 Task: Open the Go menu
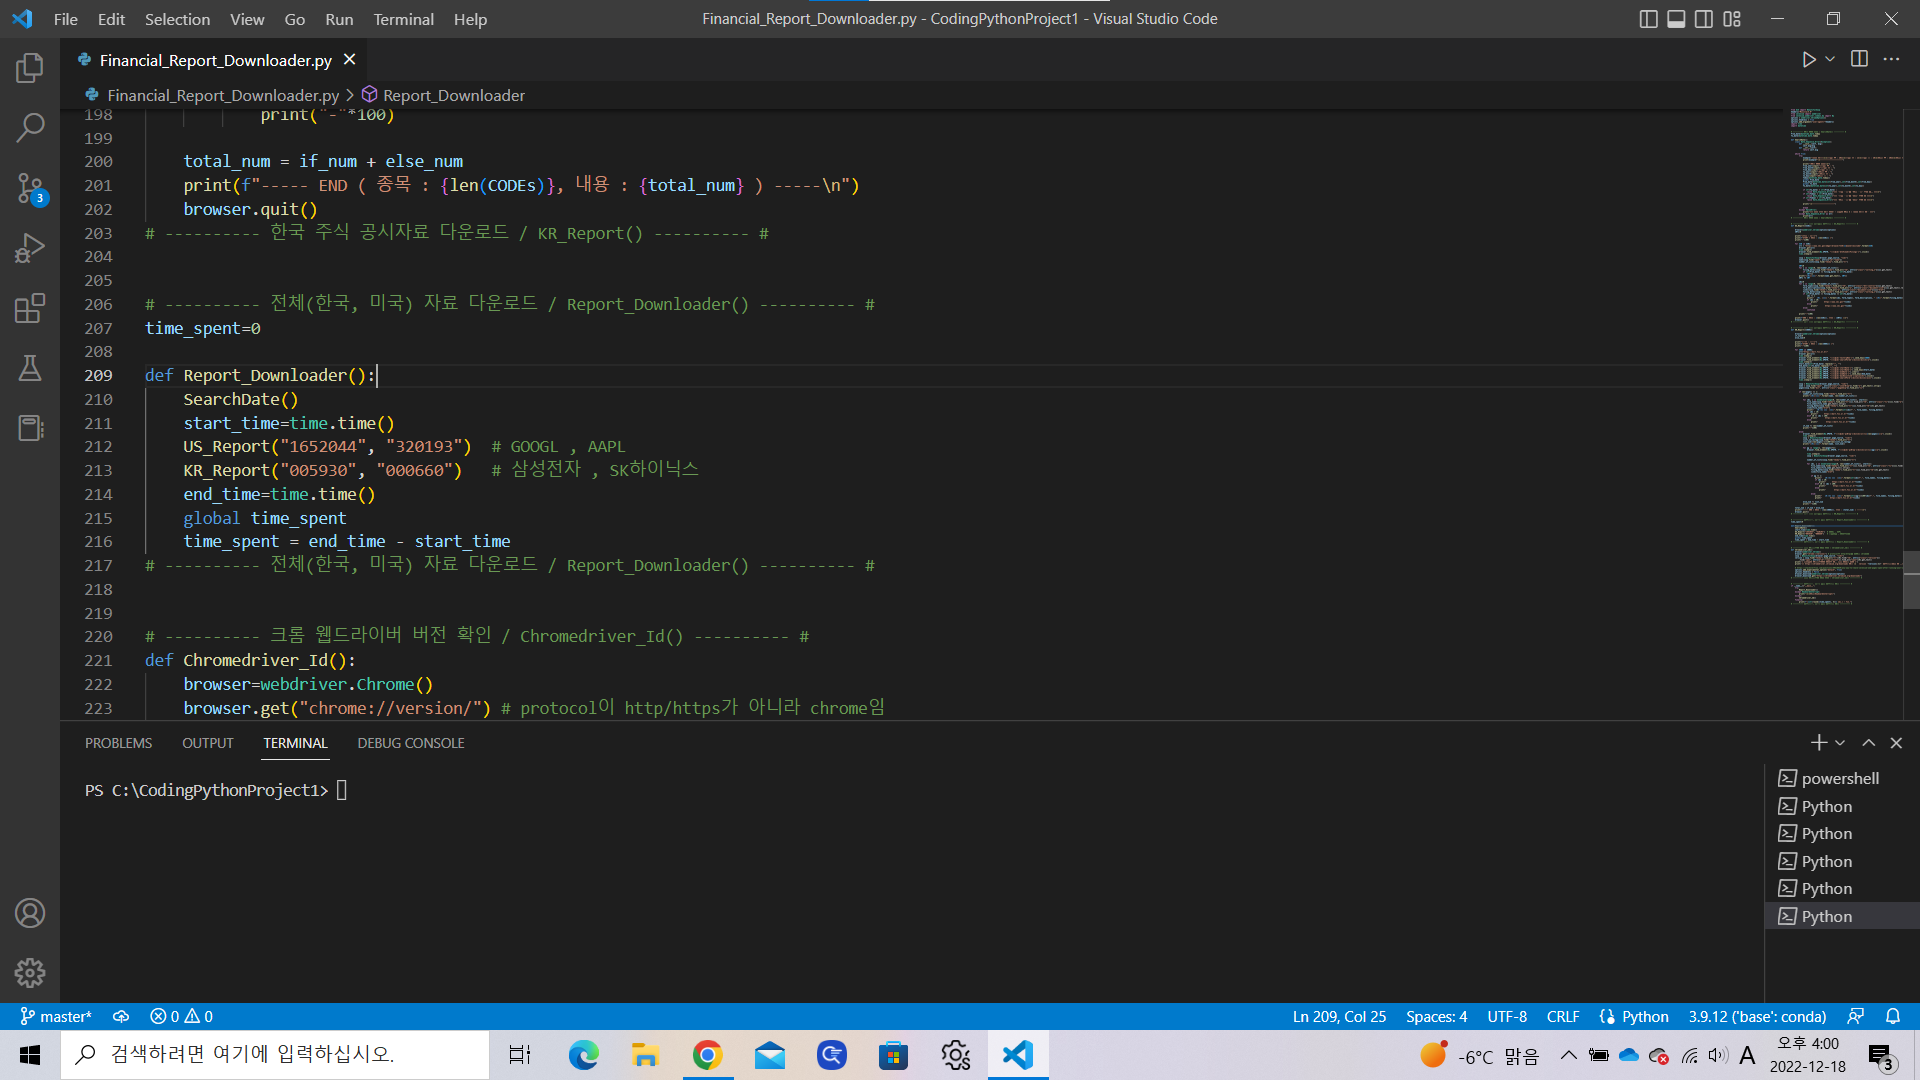(294, 19)
